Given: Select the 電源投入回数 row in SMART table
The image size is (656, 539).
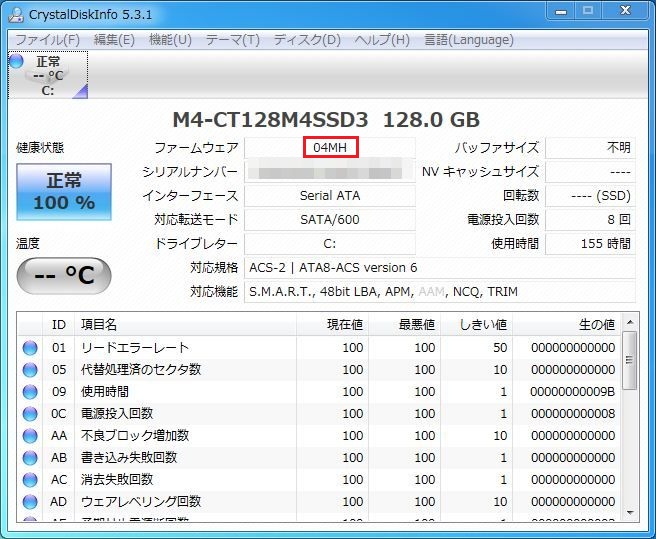Looking at the screenshot, I should tap(319, 414).
